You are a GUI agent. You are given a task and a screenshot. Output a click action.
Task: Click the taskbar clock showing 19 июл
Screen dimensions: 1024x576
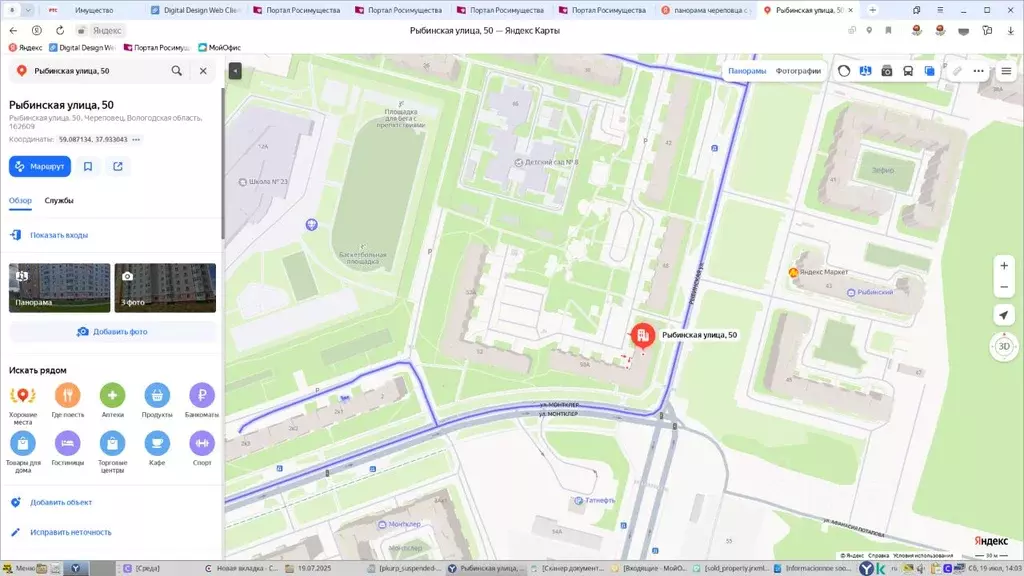pyautogui.click(x=995, y=568)
